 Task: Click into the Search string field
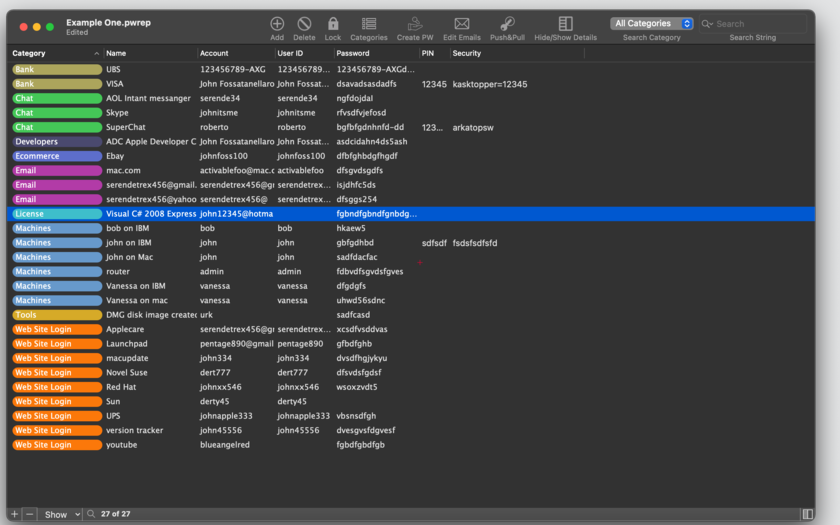click(x=759, y=24)
